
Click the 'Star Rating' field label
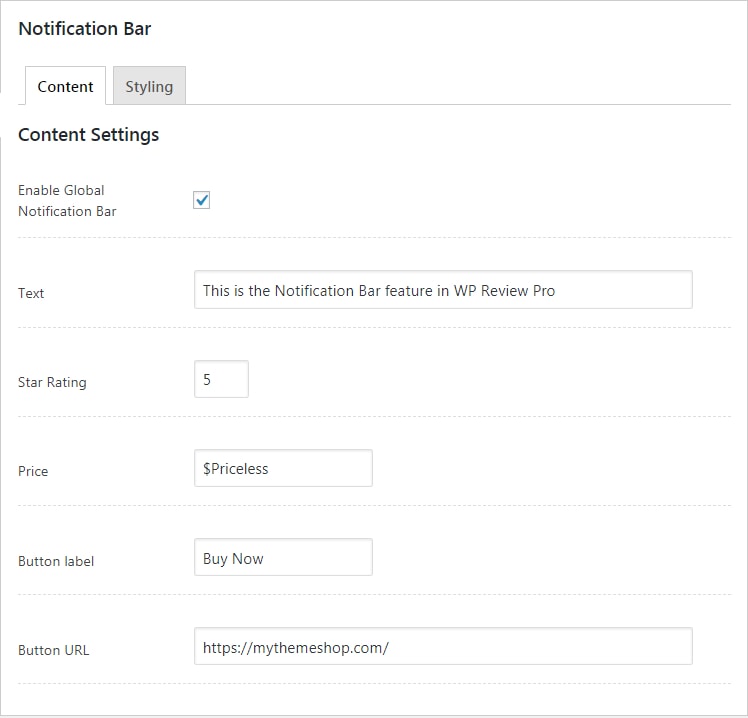point(52,382)
